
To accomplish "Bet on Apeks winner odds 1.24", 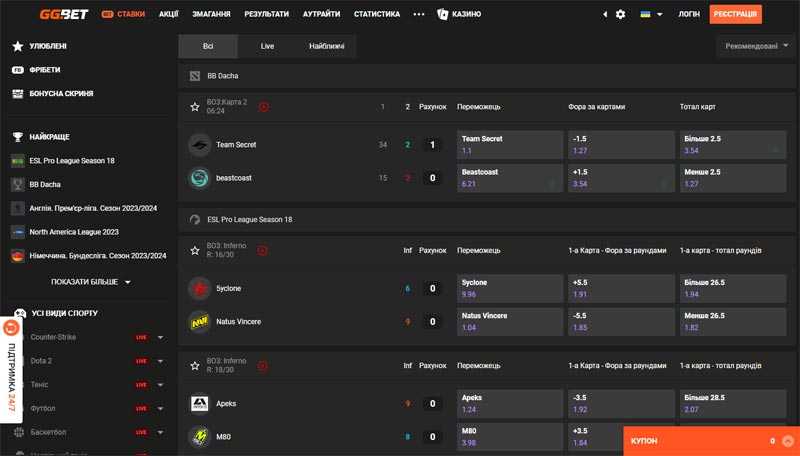I will pos(510,403).
